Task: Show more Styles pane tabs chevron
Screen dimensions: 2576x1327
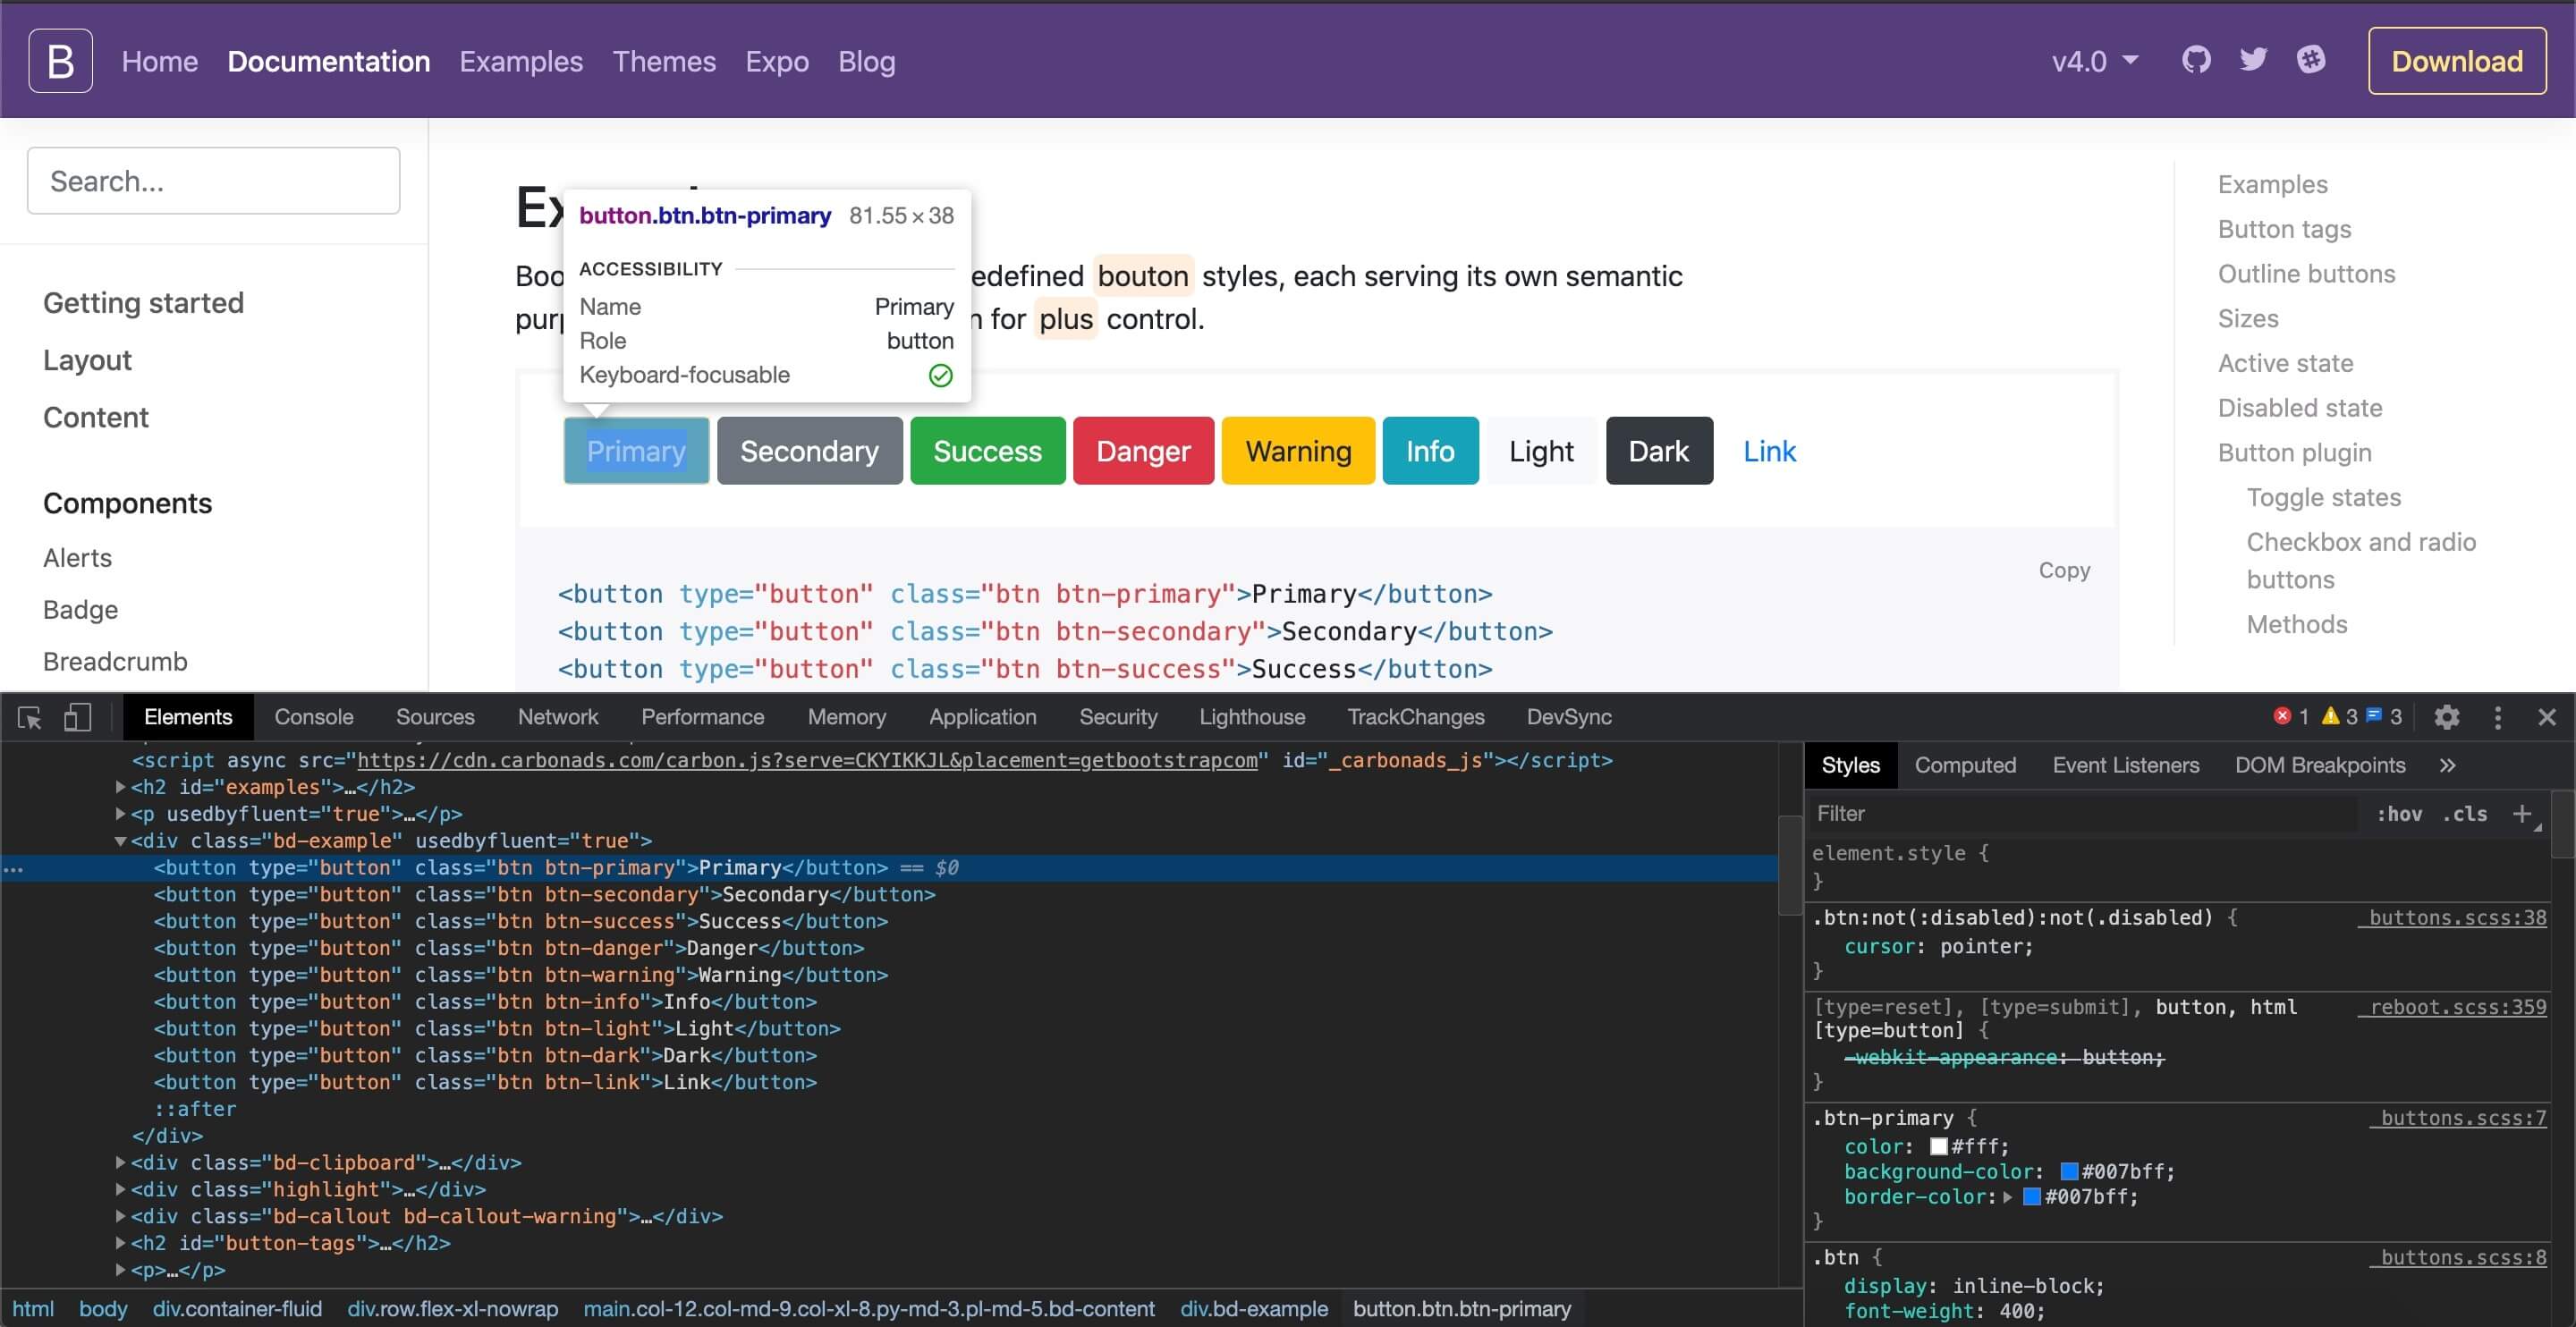Action: click(2447, 765)
